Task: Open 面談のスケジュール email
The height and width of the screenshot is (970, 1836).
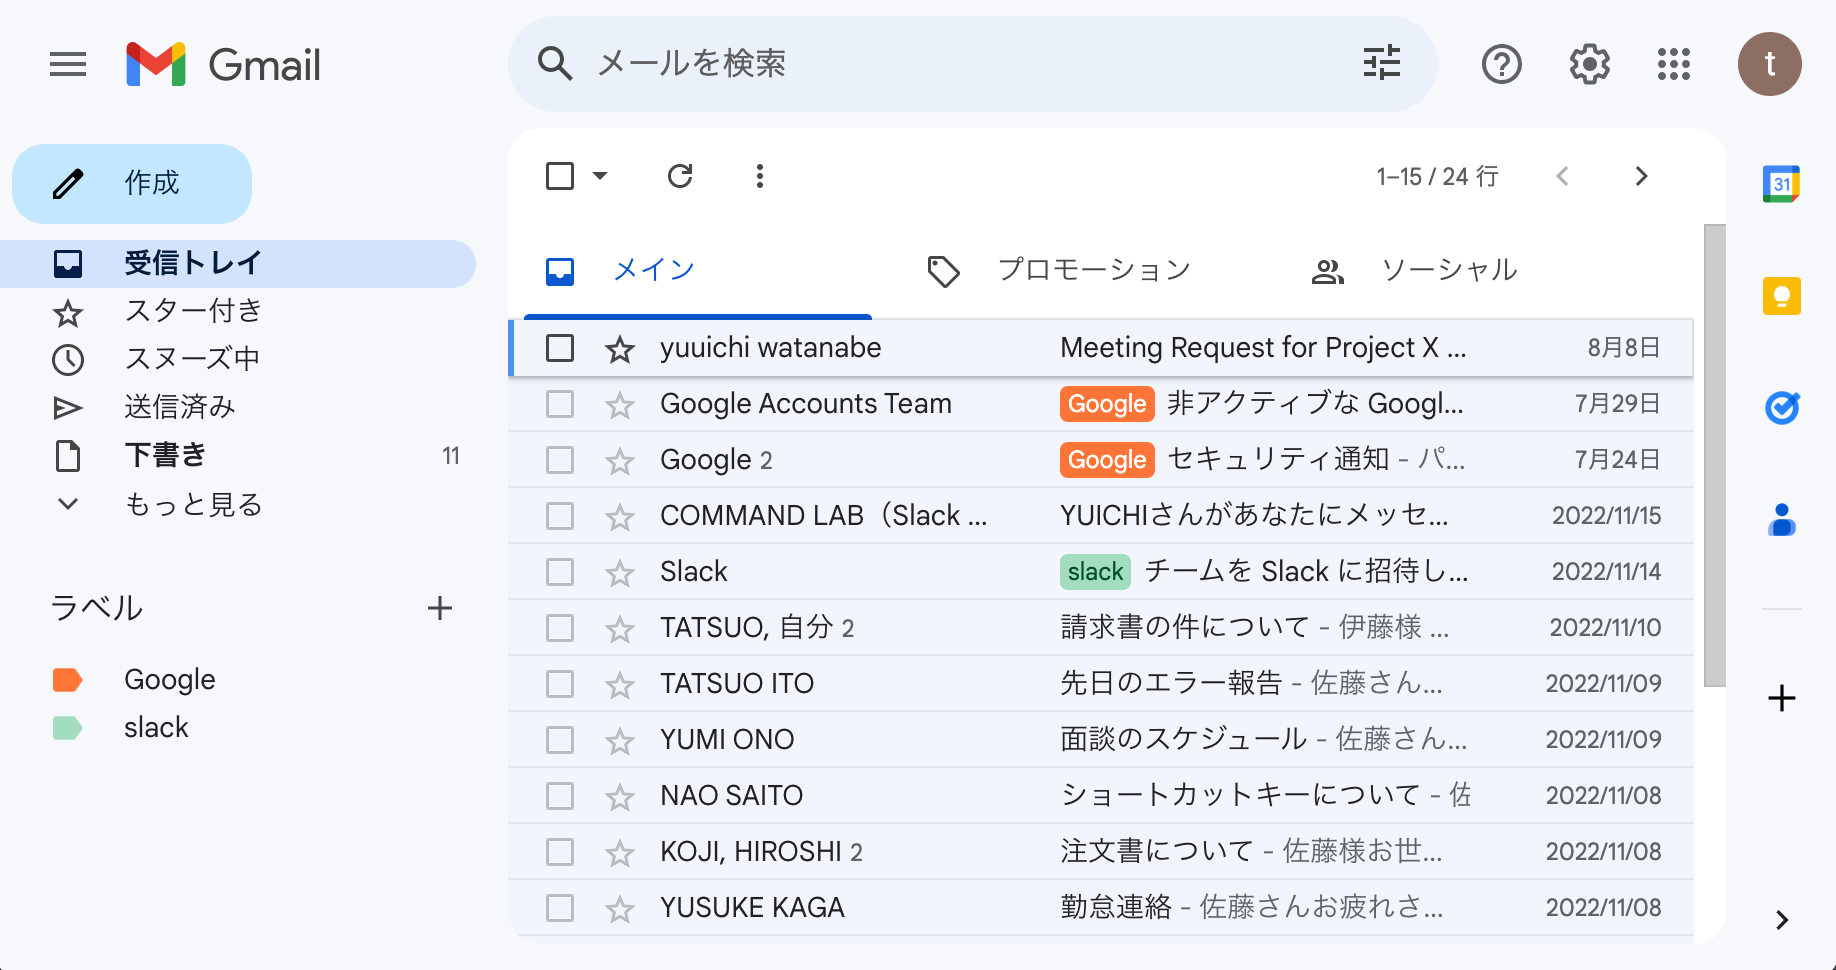Action: pos(1101,740)
